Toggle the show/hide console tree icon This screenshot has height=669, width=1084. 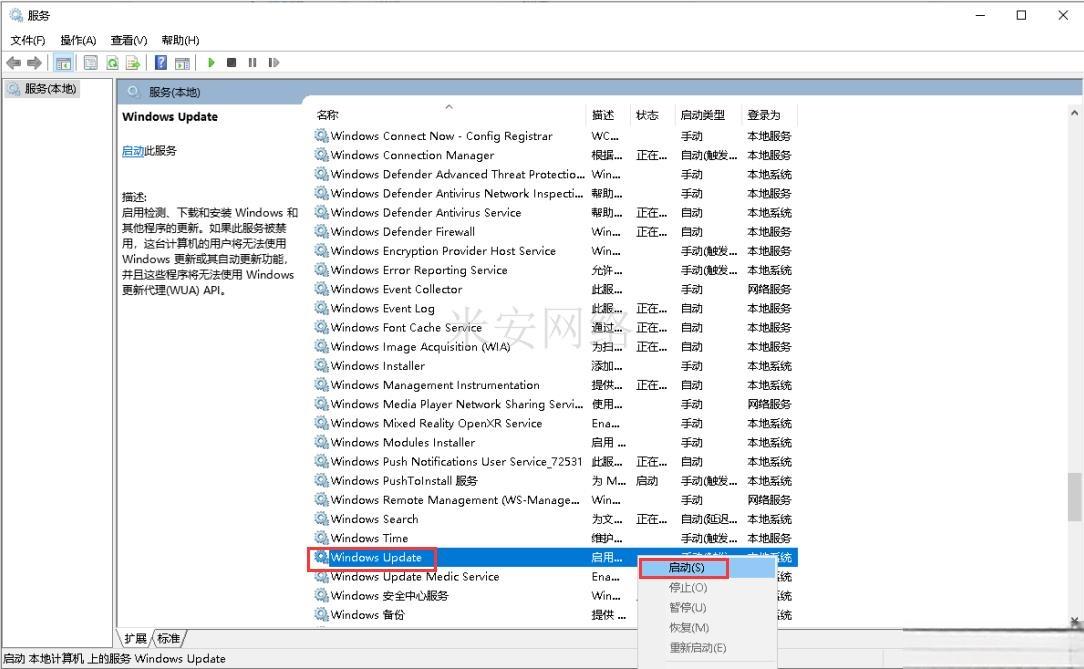point(63,63)
